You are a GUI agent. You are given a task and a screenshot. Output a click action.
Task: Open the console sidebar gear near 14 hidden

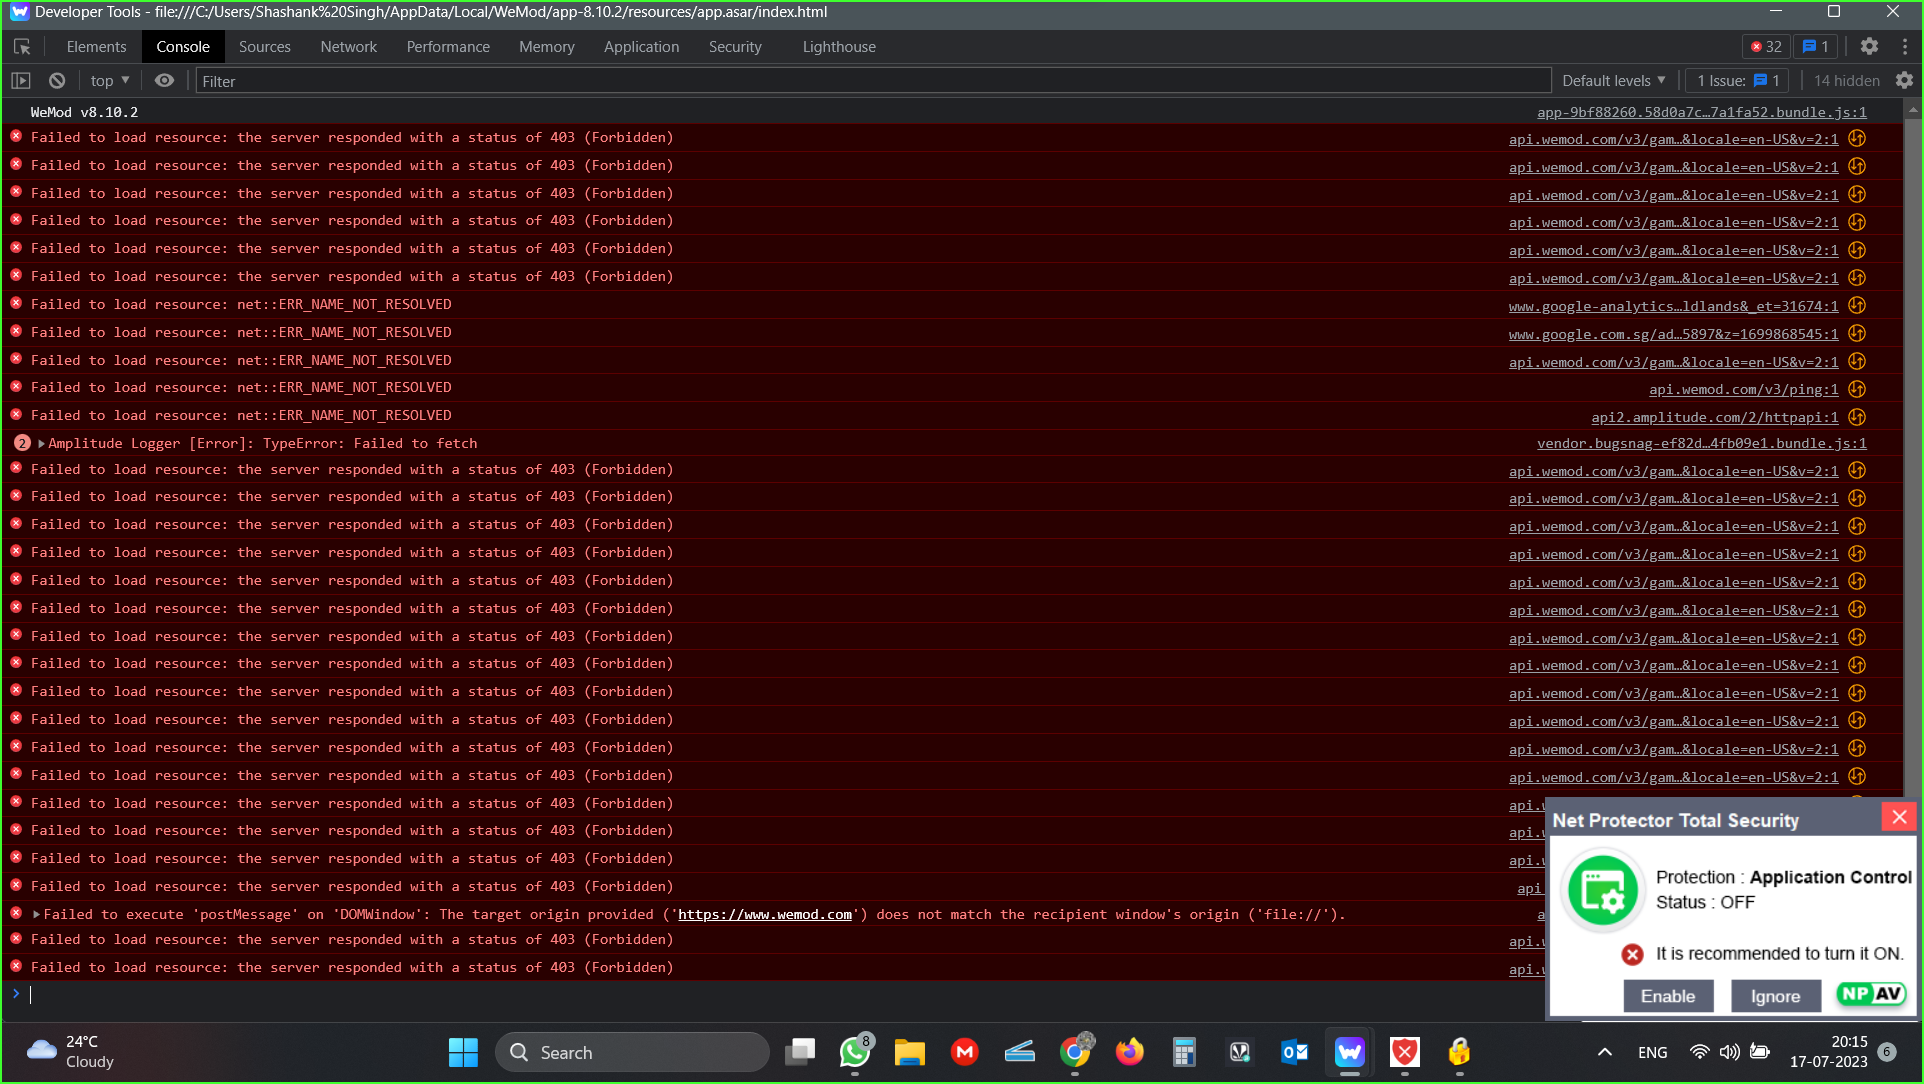click(1905, 80)
